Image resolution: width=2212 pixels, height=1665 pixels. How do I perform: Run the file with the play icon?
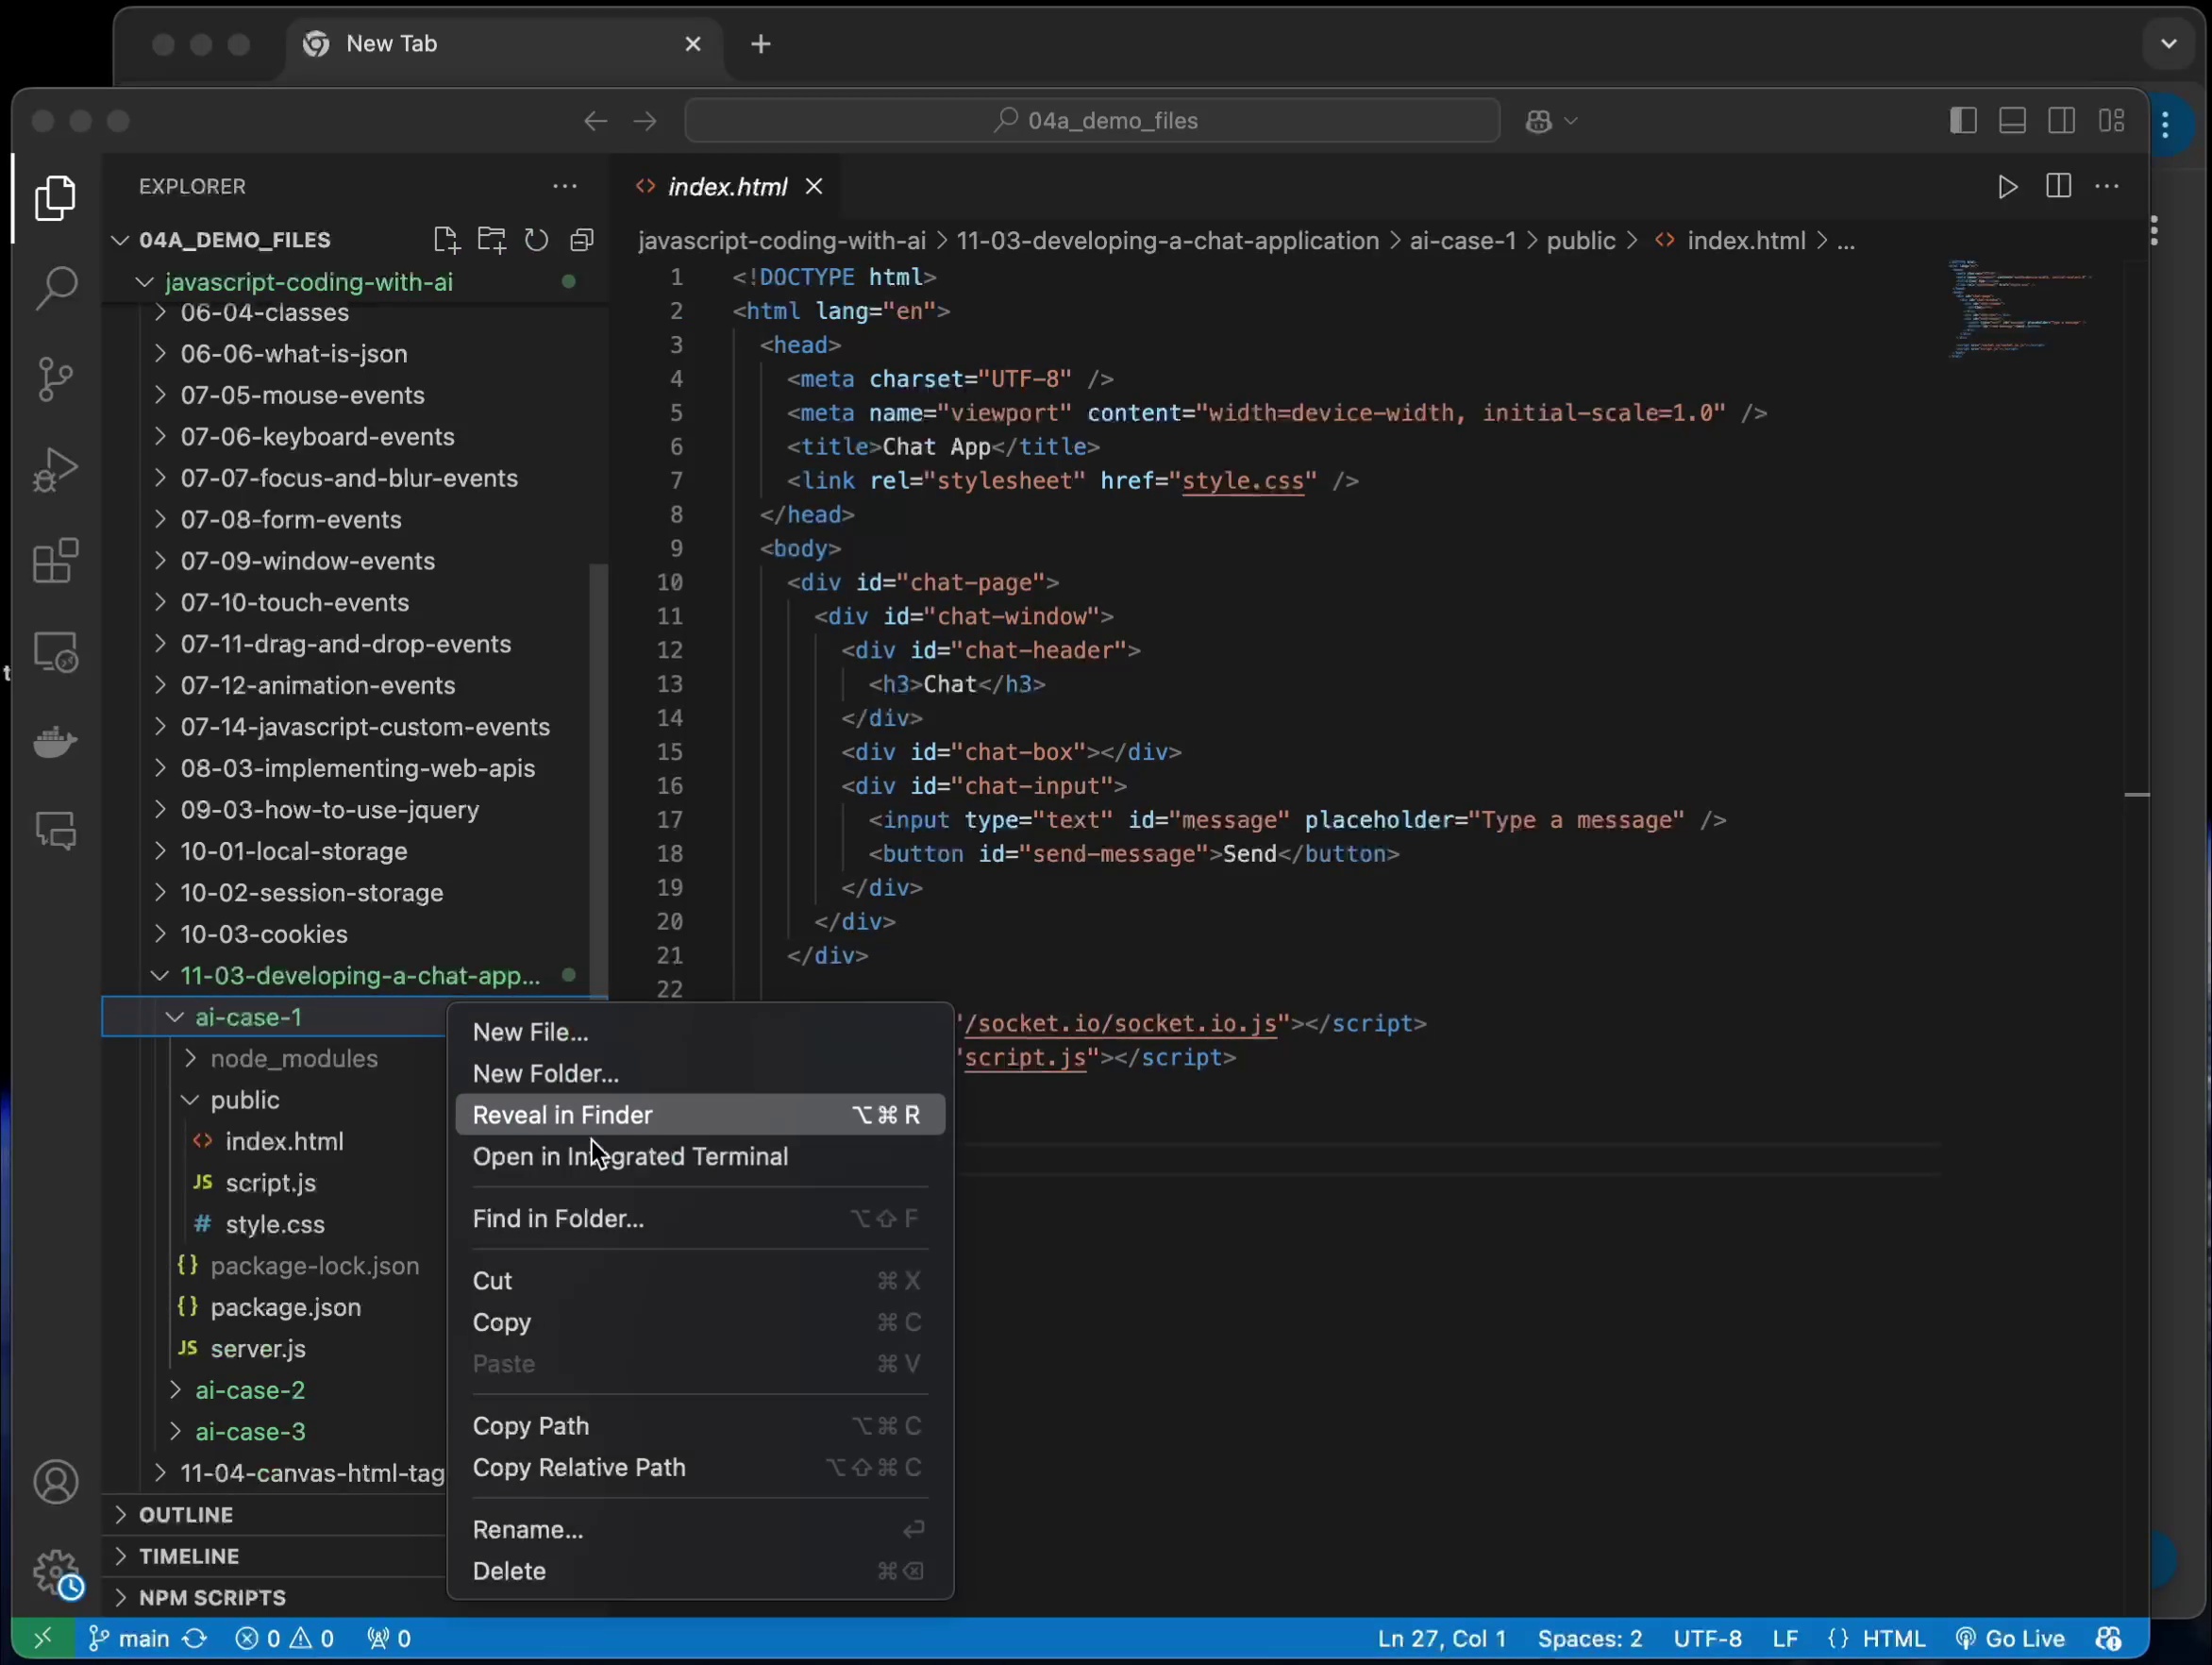tap(2007, 187)
